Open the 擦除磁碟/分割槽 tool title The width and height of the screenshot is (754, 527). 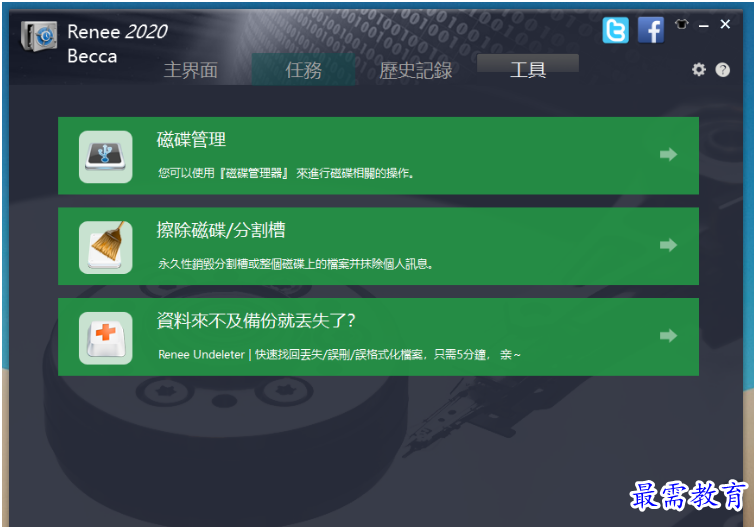(221, 230)
